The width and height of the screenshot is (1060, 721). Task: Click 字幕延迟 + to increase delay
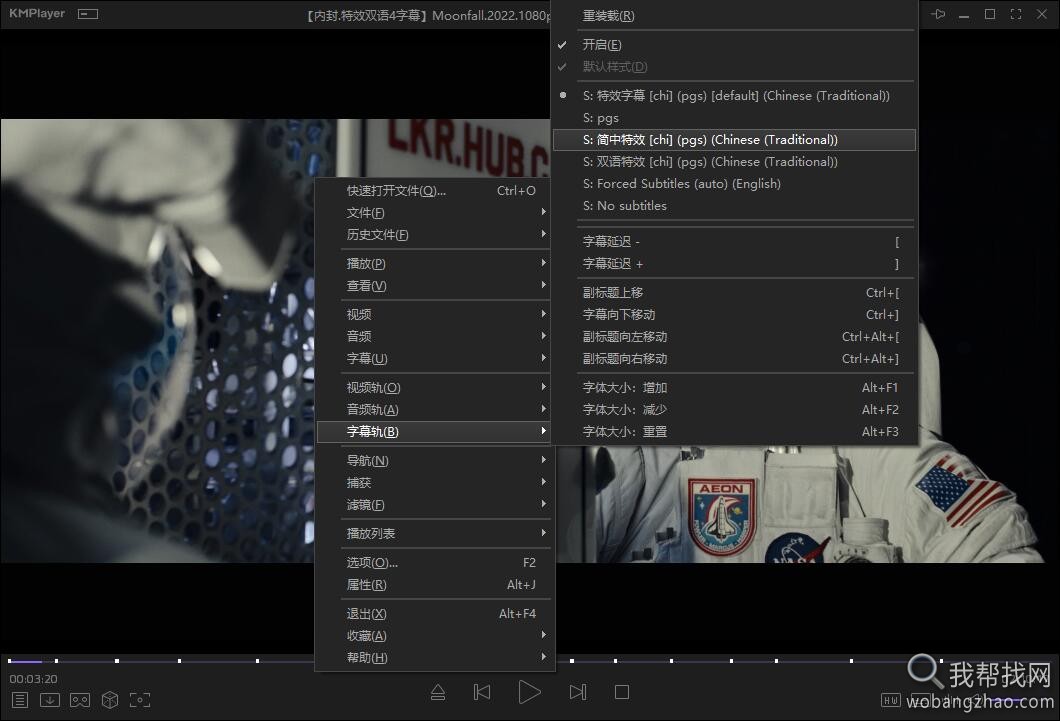734,264
